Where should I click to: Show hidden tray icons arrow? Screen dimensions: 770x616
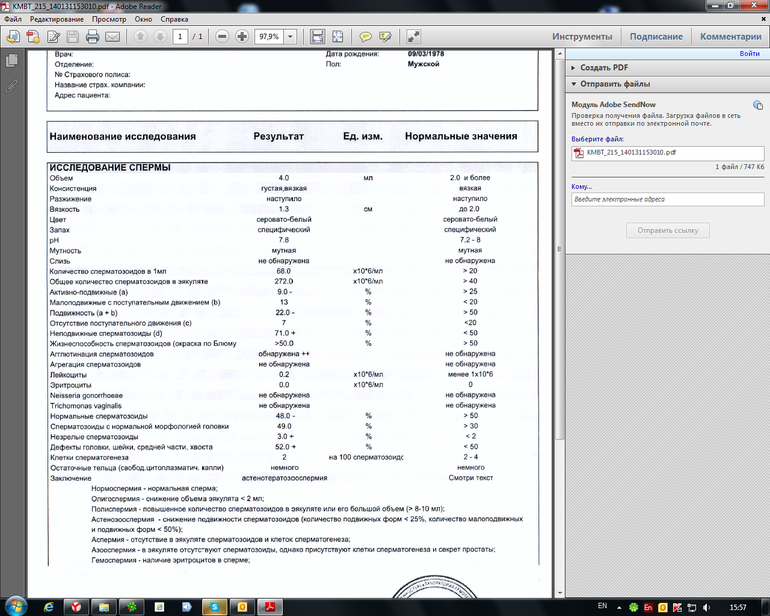[x=619, y=608]
